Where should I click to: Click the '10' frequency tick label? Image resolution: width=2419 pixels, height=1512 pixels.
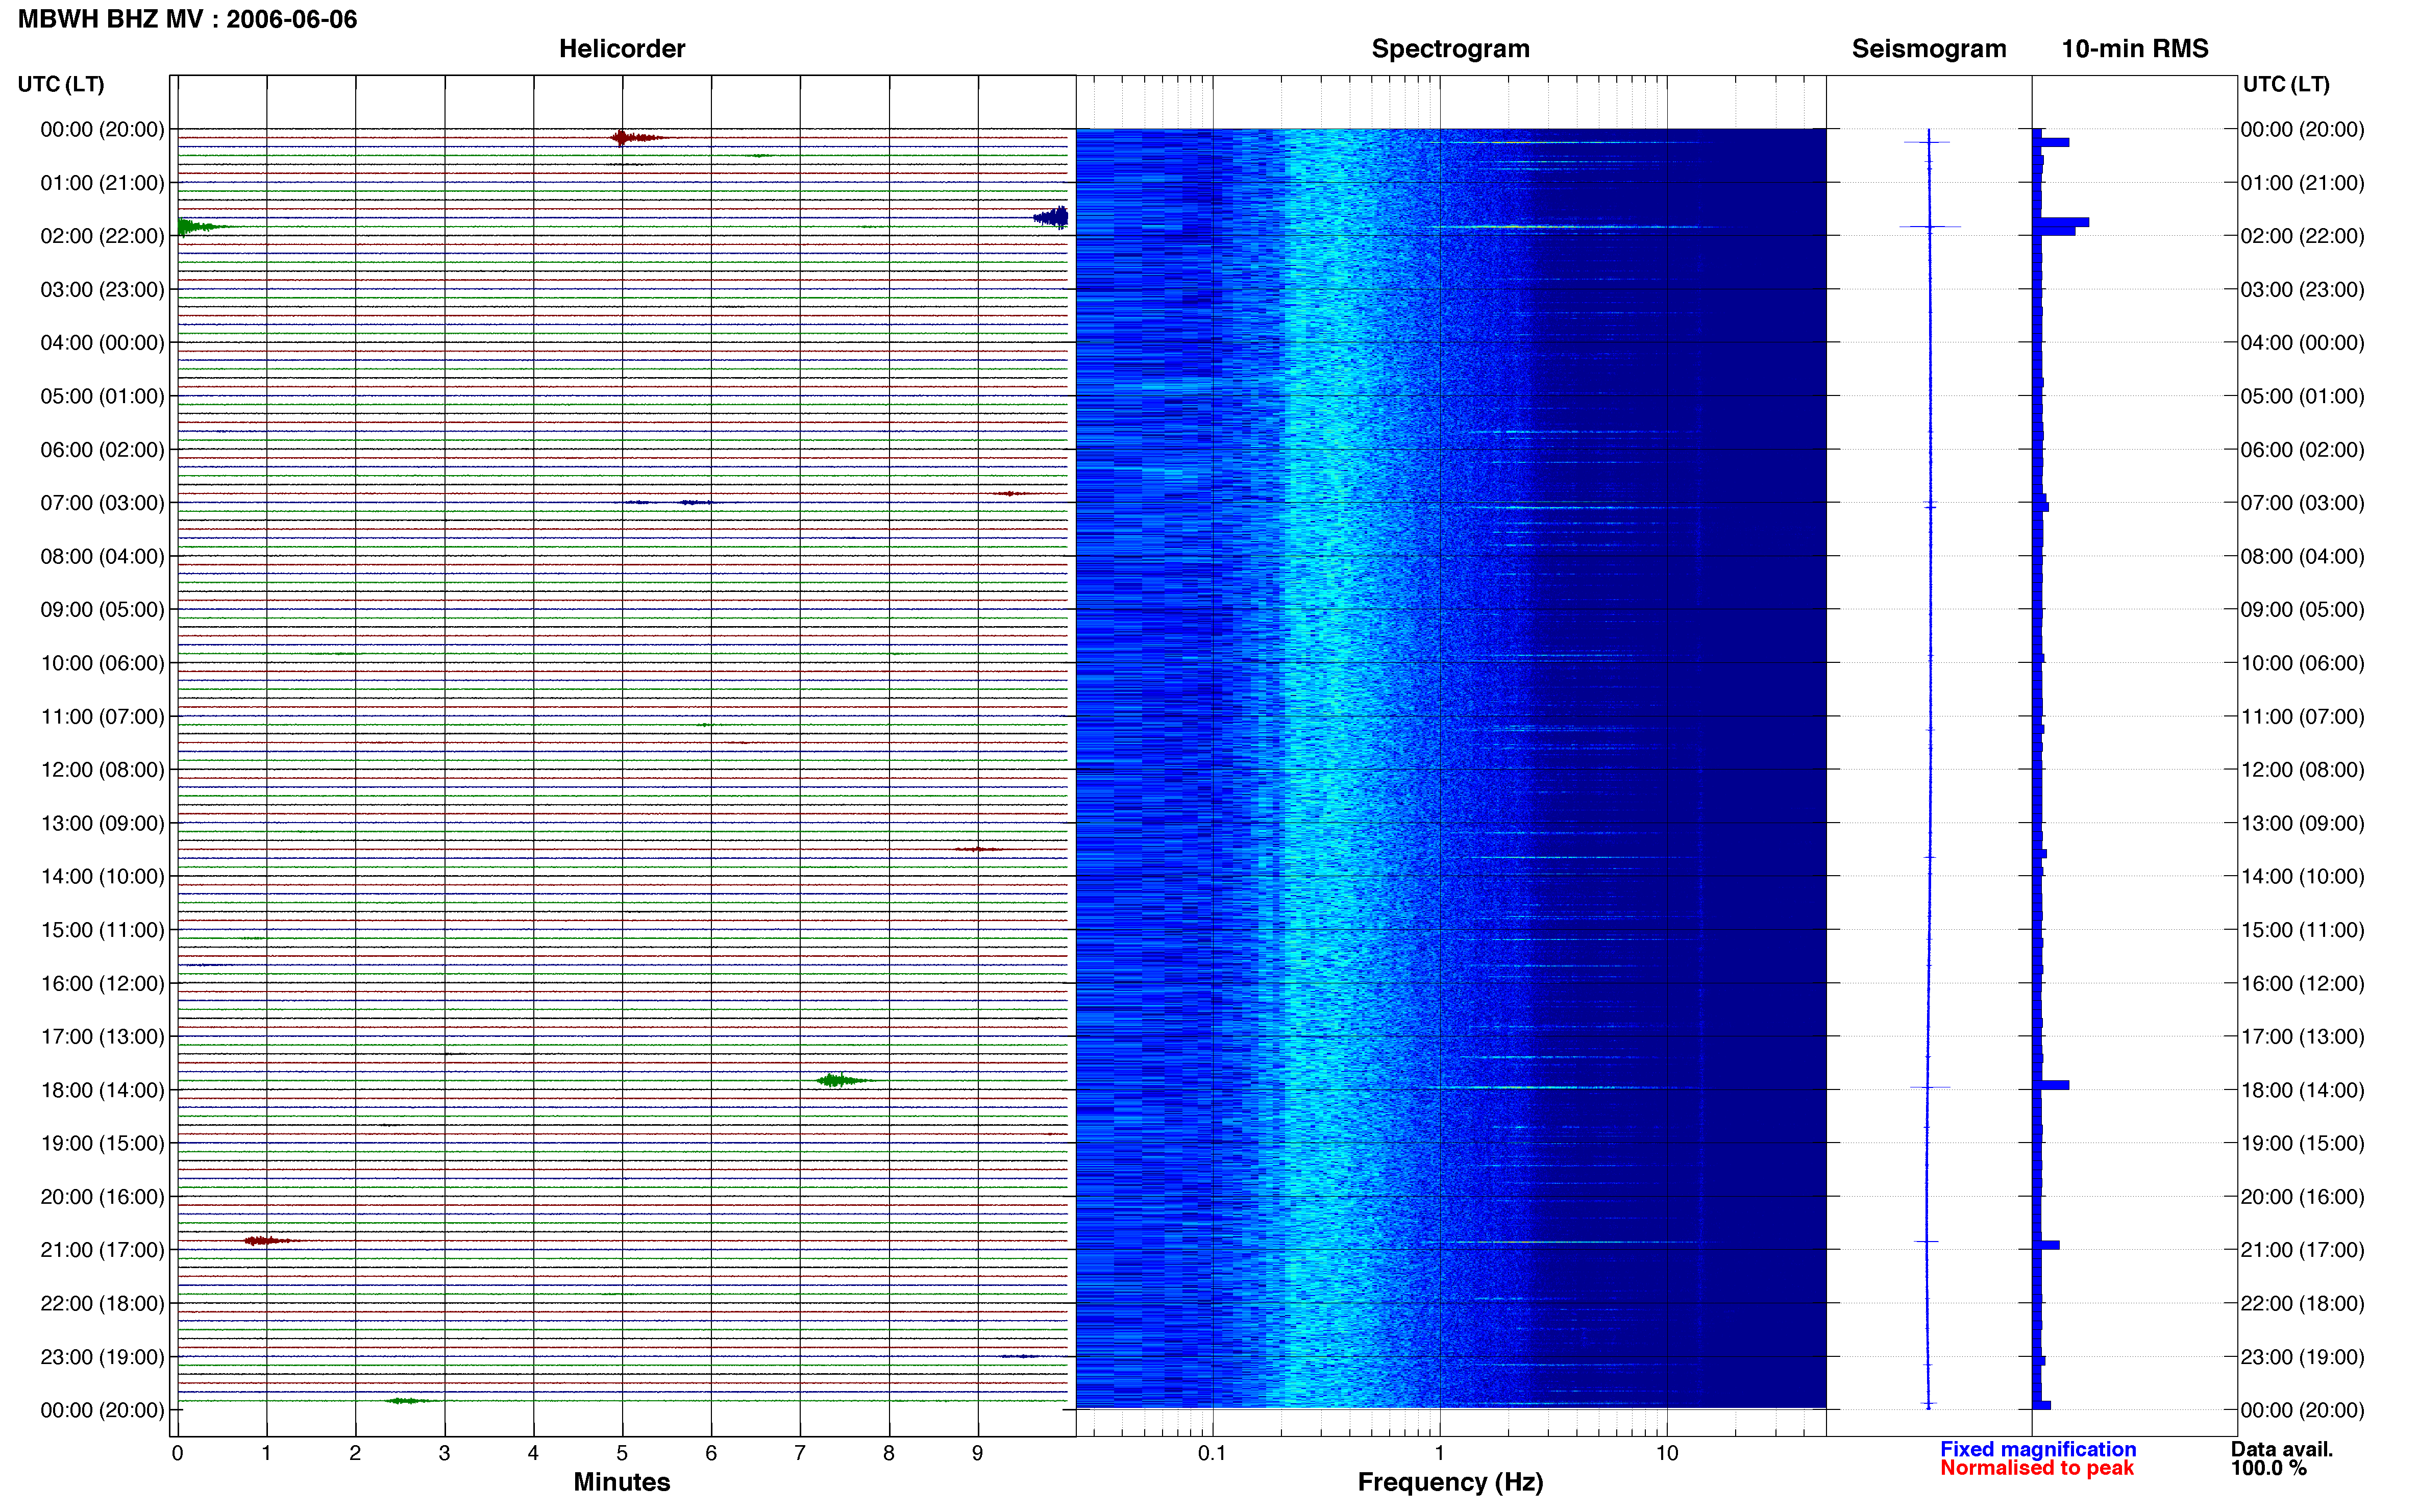point(1666,1453)
